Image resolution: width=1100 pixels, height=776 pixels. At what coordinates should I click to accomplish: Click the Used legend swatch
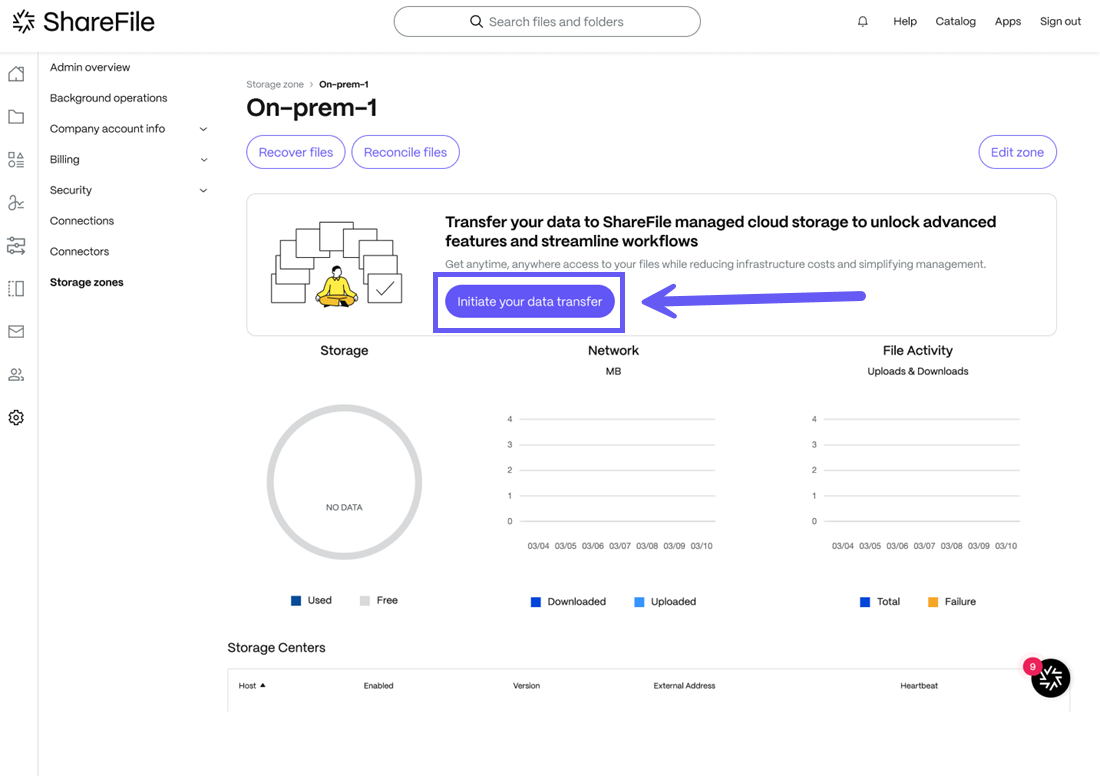[296, 601]
